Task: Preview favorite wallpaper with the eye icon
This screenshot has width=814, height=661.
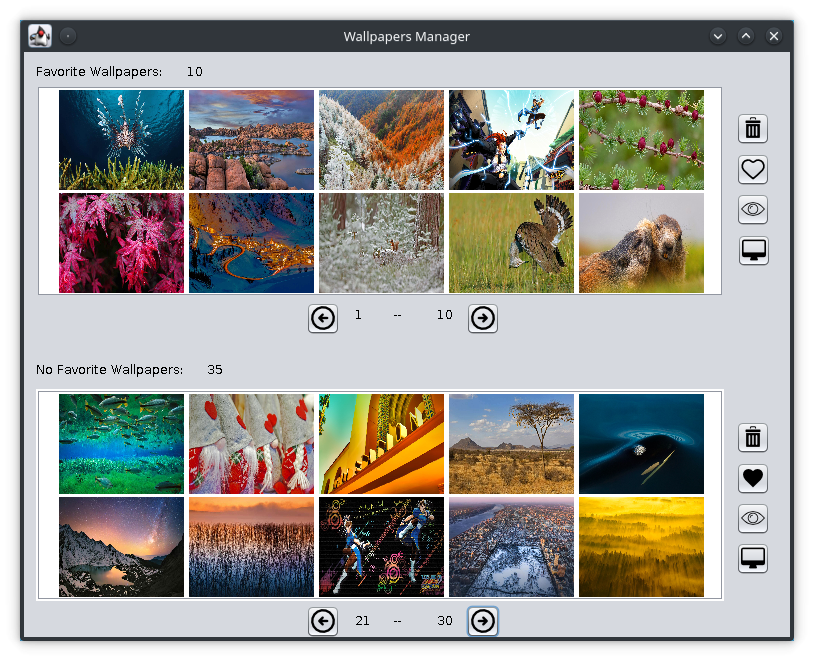Action: click(753, 209)
